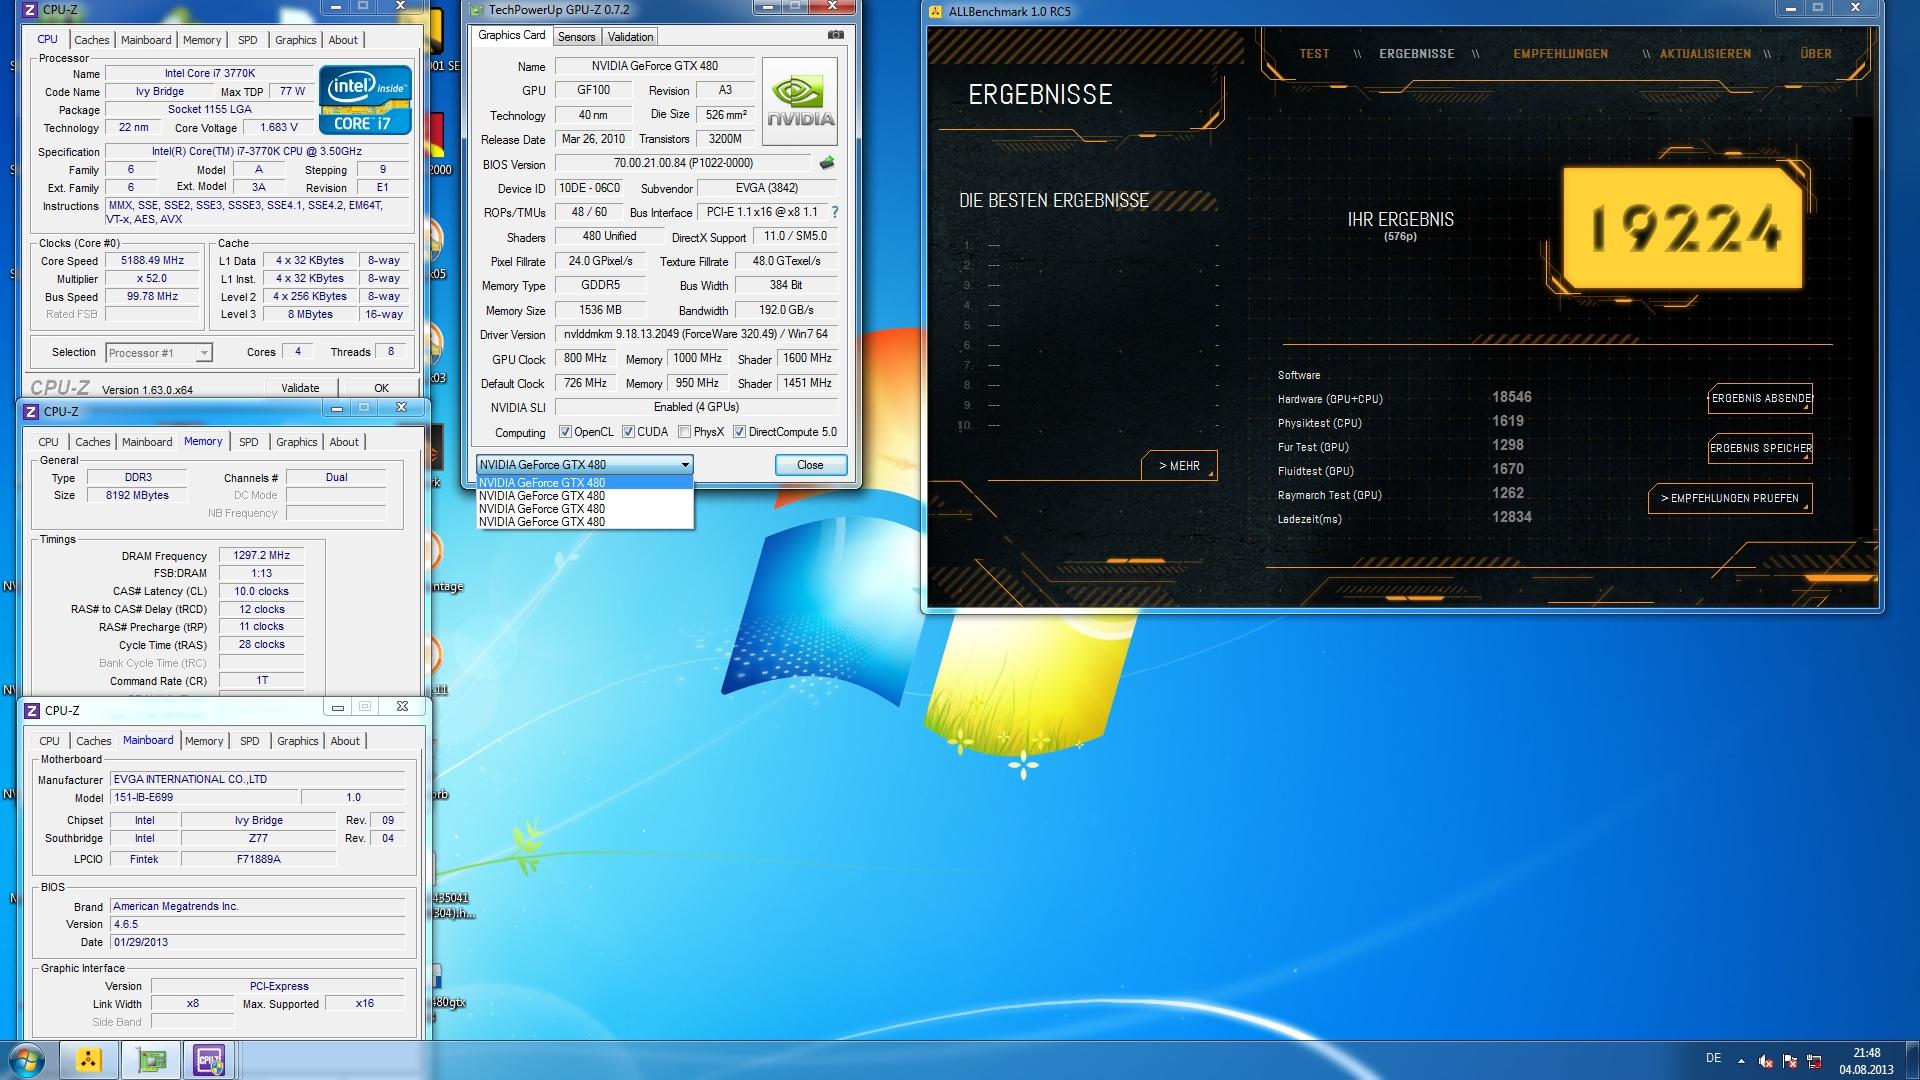The image size is (1920, 1080).
Task: Click the ALLBenchmark title bar icon
Action: point(936,12)
